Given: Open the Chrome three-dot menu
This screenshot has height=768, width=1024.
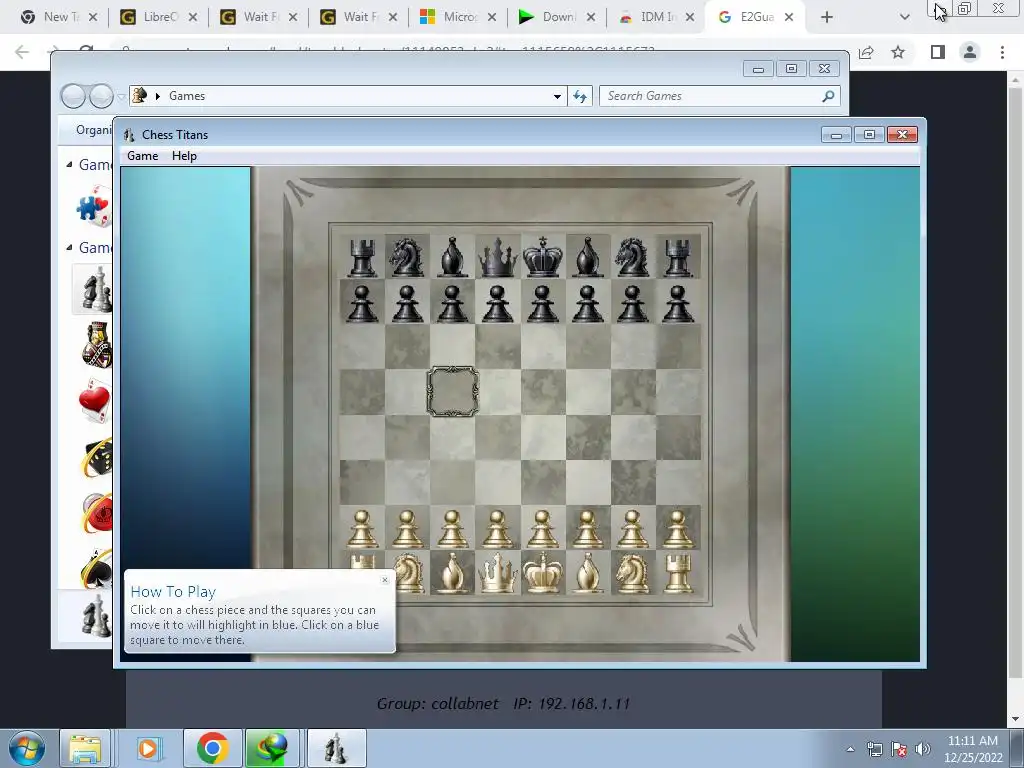Looking at the screenshot, I should 1002,52.
